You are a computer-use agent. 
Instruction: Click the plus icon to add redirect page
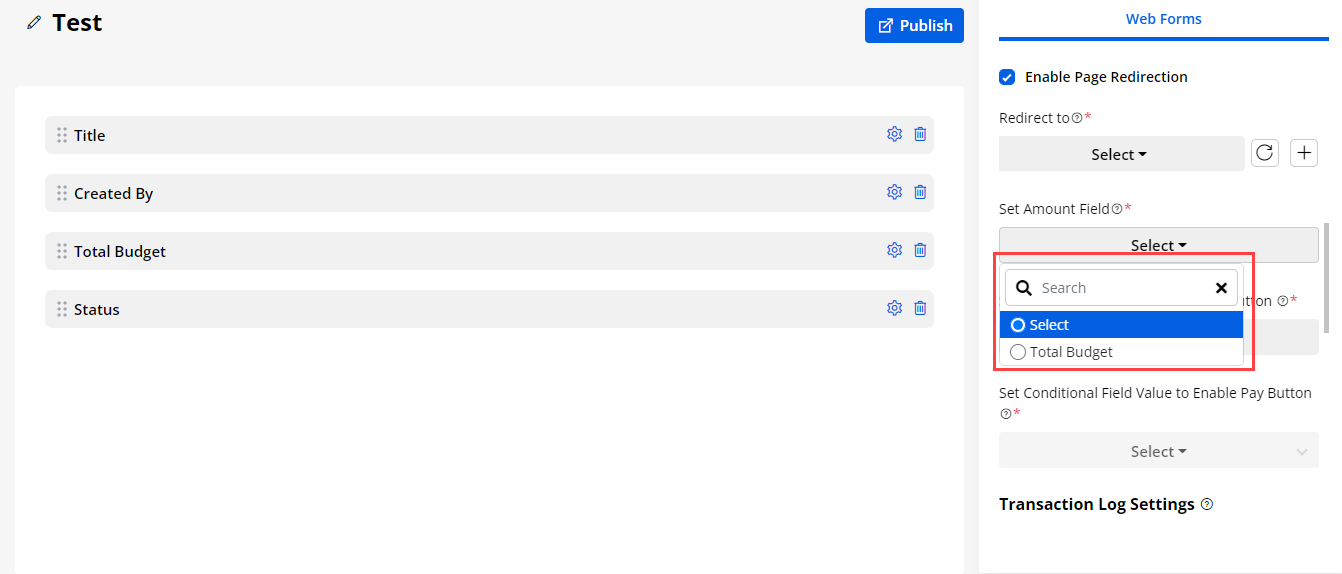click(1304, 153)
